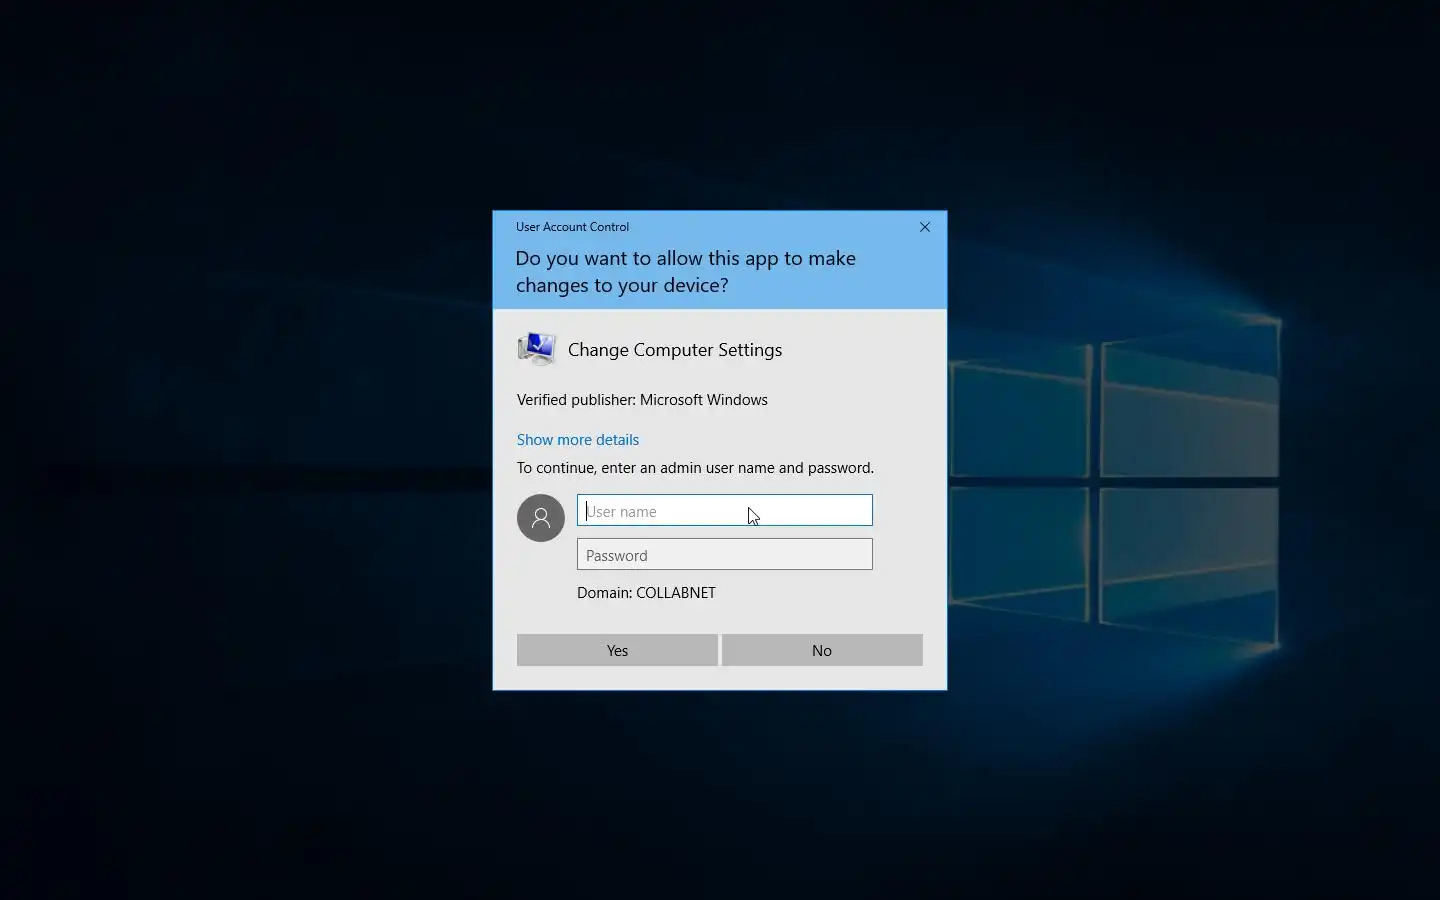Click the Domain: COLLABNET text

[x=646, y=593]
